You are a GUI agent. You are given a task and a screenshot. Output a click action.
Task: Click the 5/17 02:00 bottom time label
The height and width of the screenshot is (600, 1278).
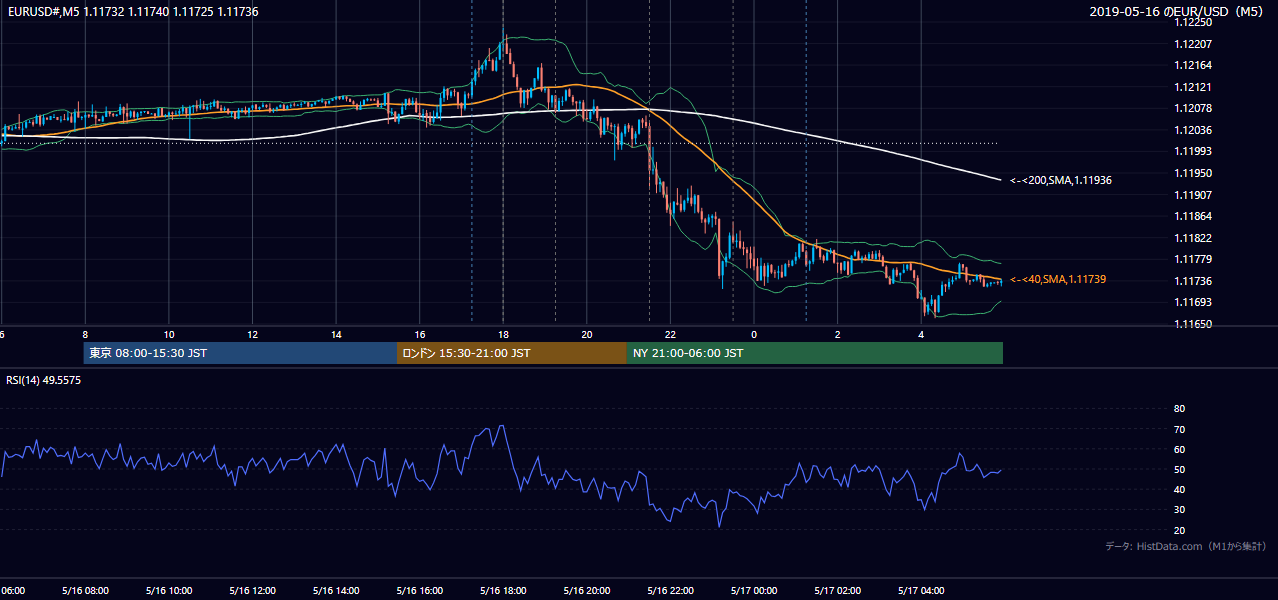point(837,591)
